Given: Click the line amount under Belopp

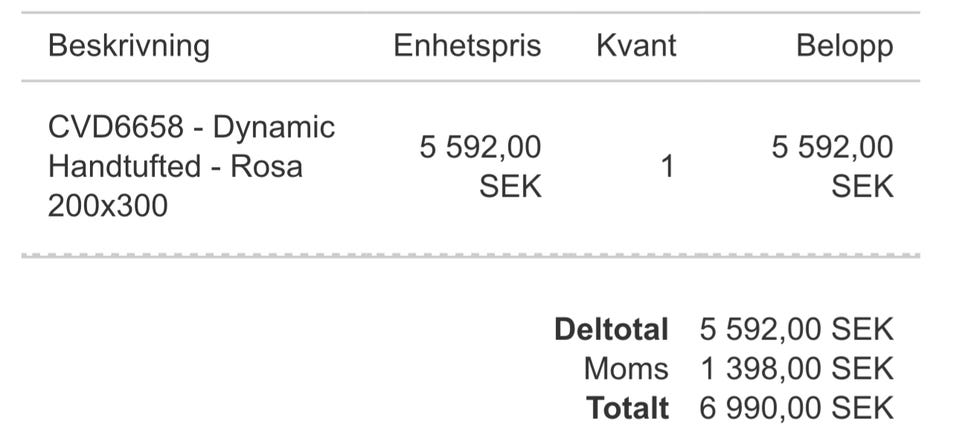Looking at the screenshot, I should (x=832, y=148).
